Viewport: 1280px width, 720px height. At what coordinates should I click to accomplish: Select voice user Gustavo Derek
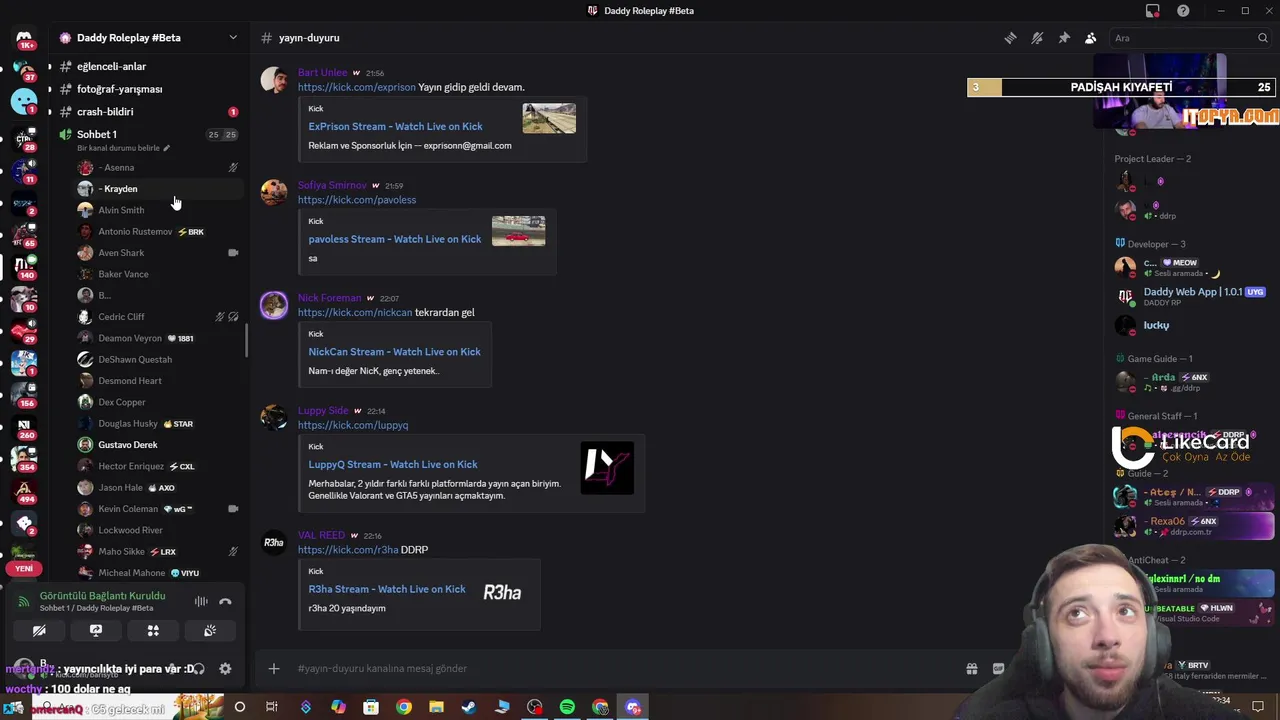click(x=128, y=445)
